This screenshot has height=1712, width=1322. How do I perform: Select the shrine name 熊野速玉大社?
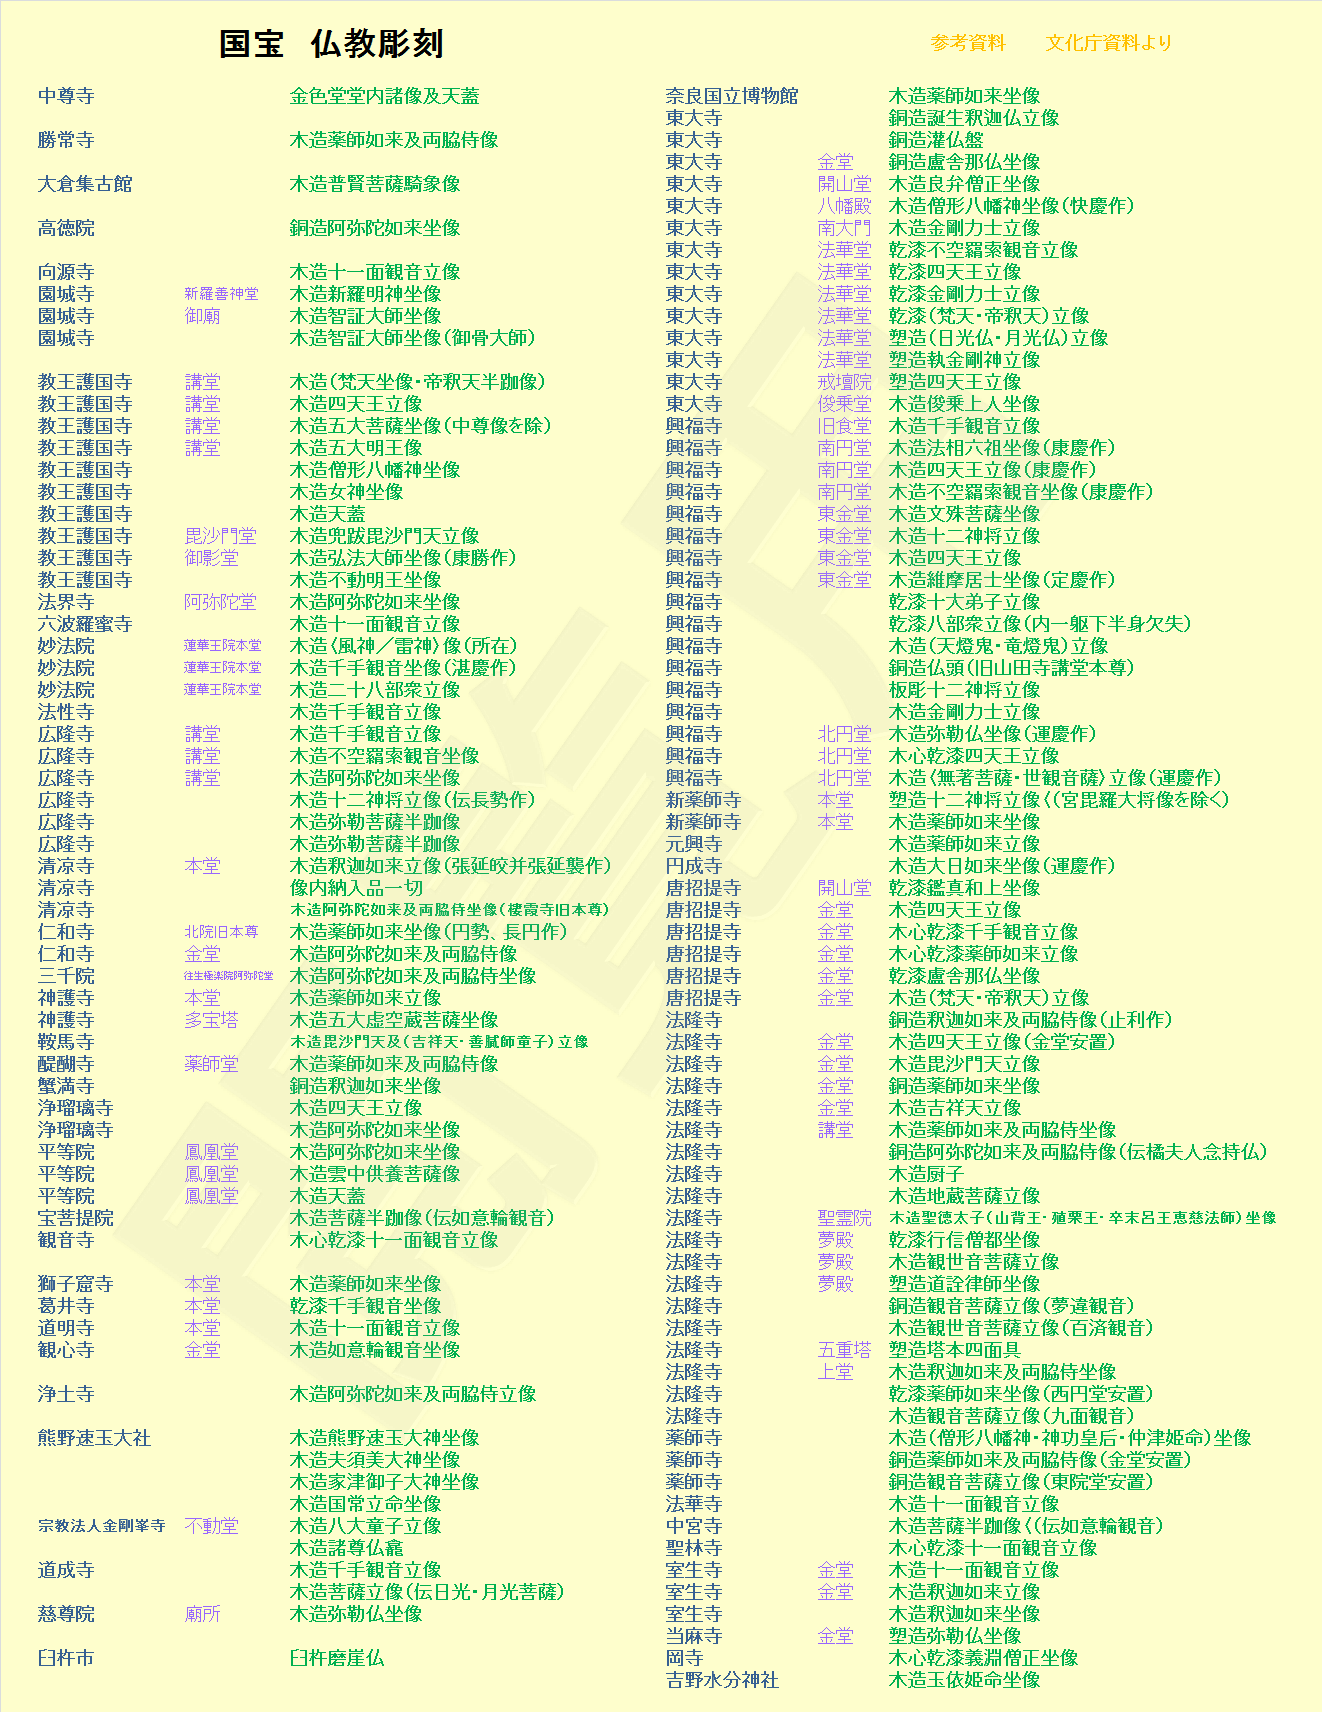coord(95,1438)
